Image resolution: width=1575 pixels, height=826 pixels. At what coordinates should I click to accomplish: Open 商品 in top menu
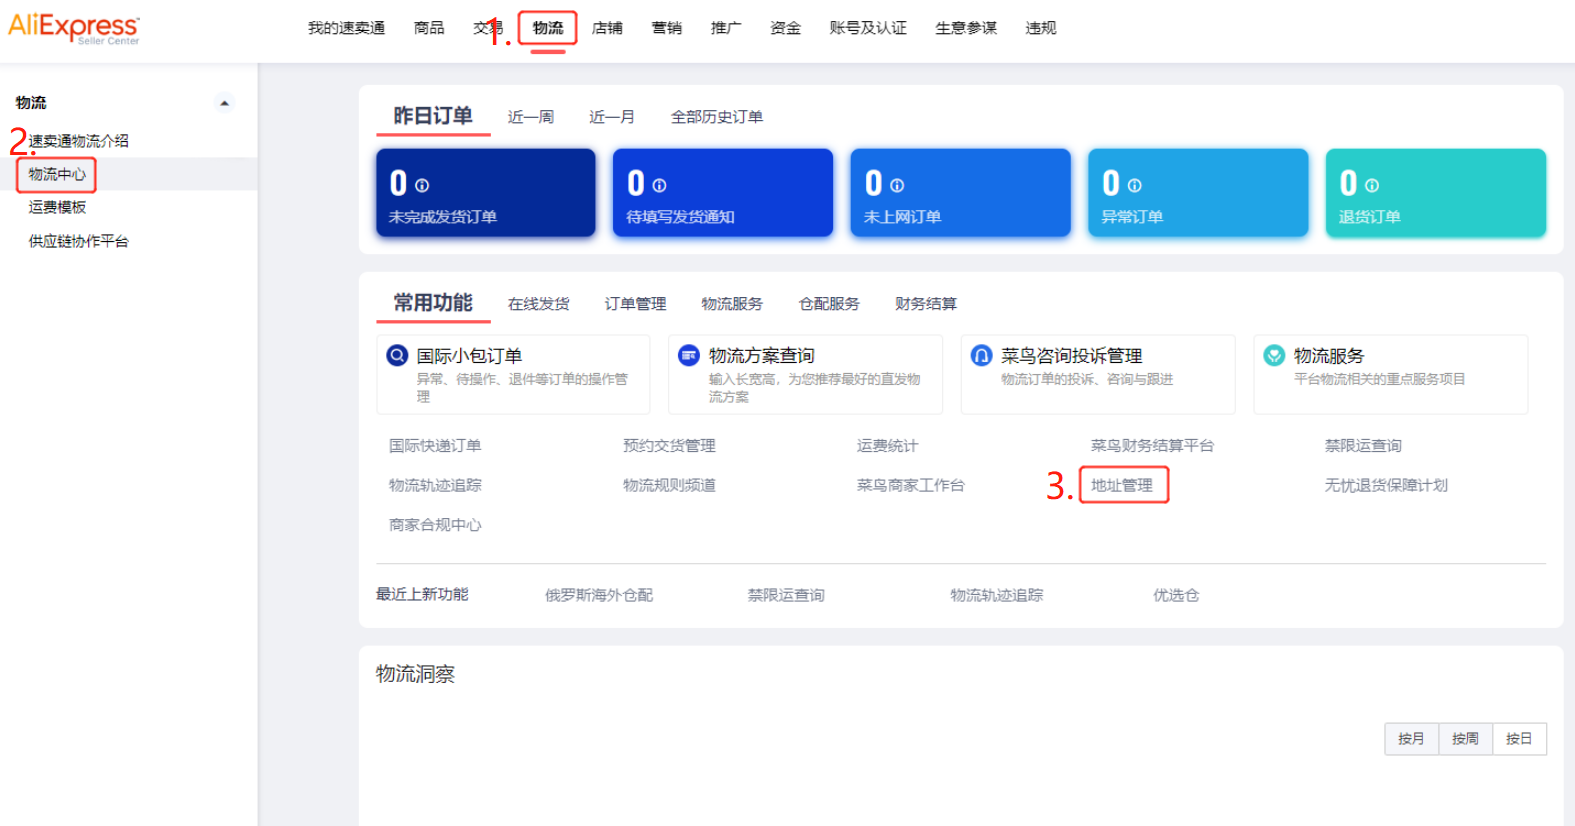(x=429, y=28)
